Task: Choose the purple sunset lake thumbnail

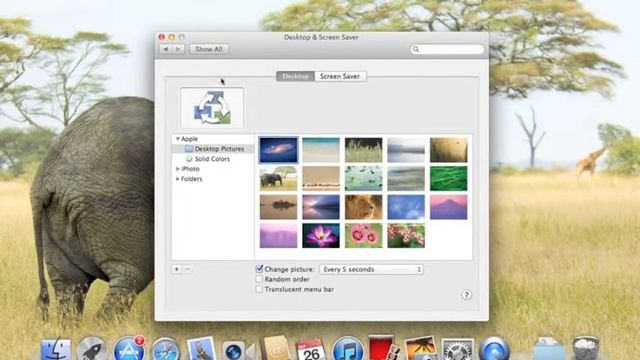Action: coord(321,207)
